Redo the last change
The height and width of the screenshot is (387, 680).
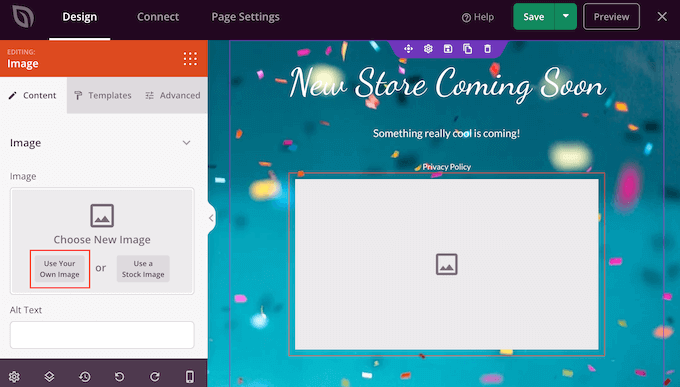[x=155, y=377]
